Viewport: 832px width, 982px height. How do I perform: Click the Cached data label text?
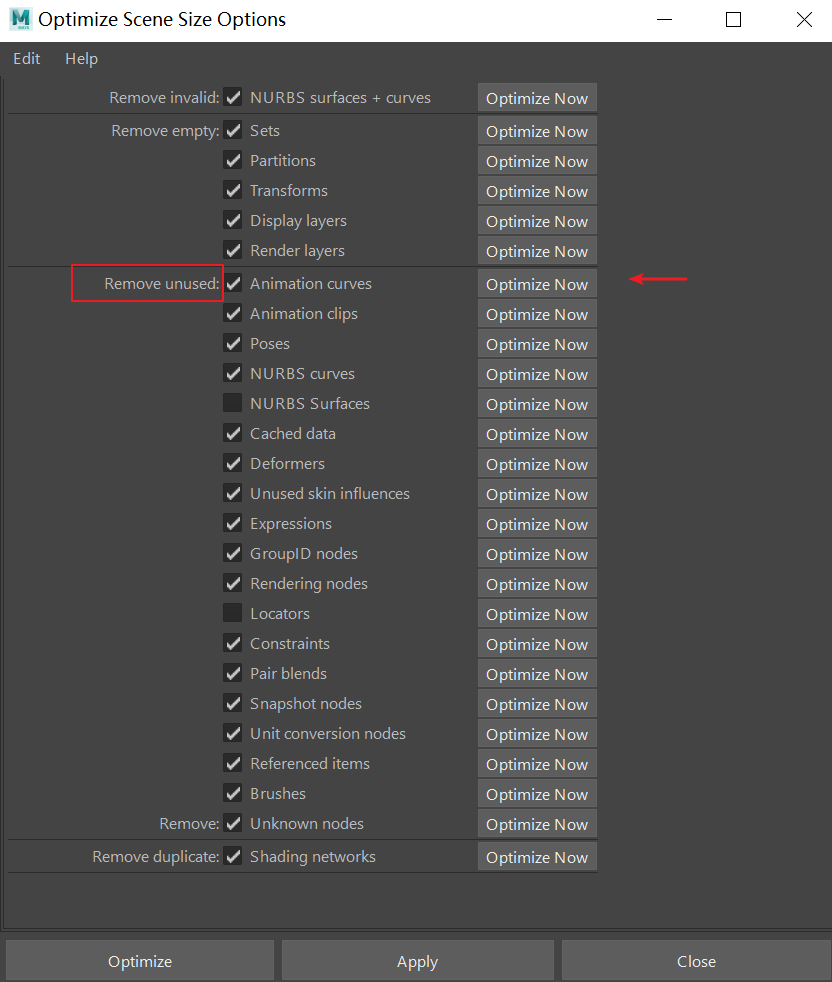coord(293,433)
